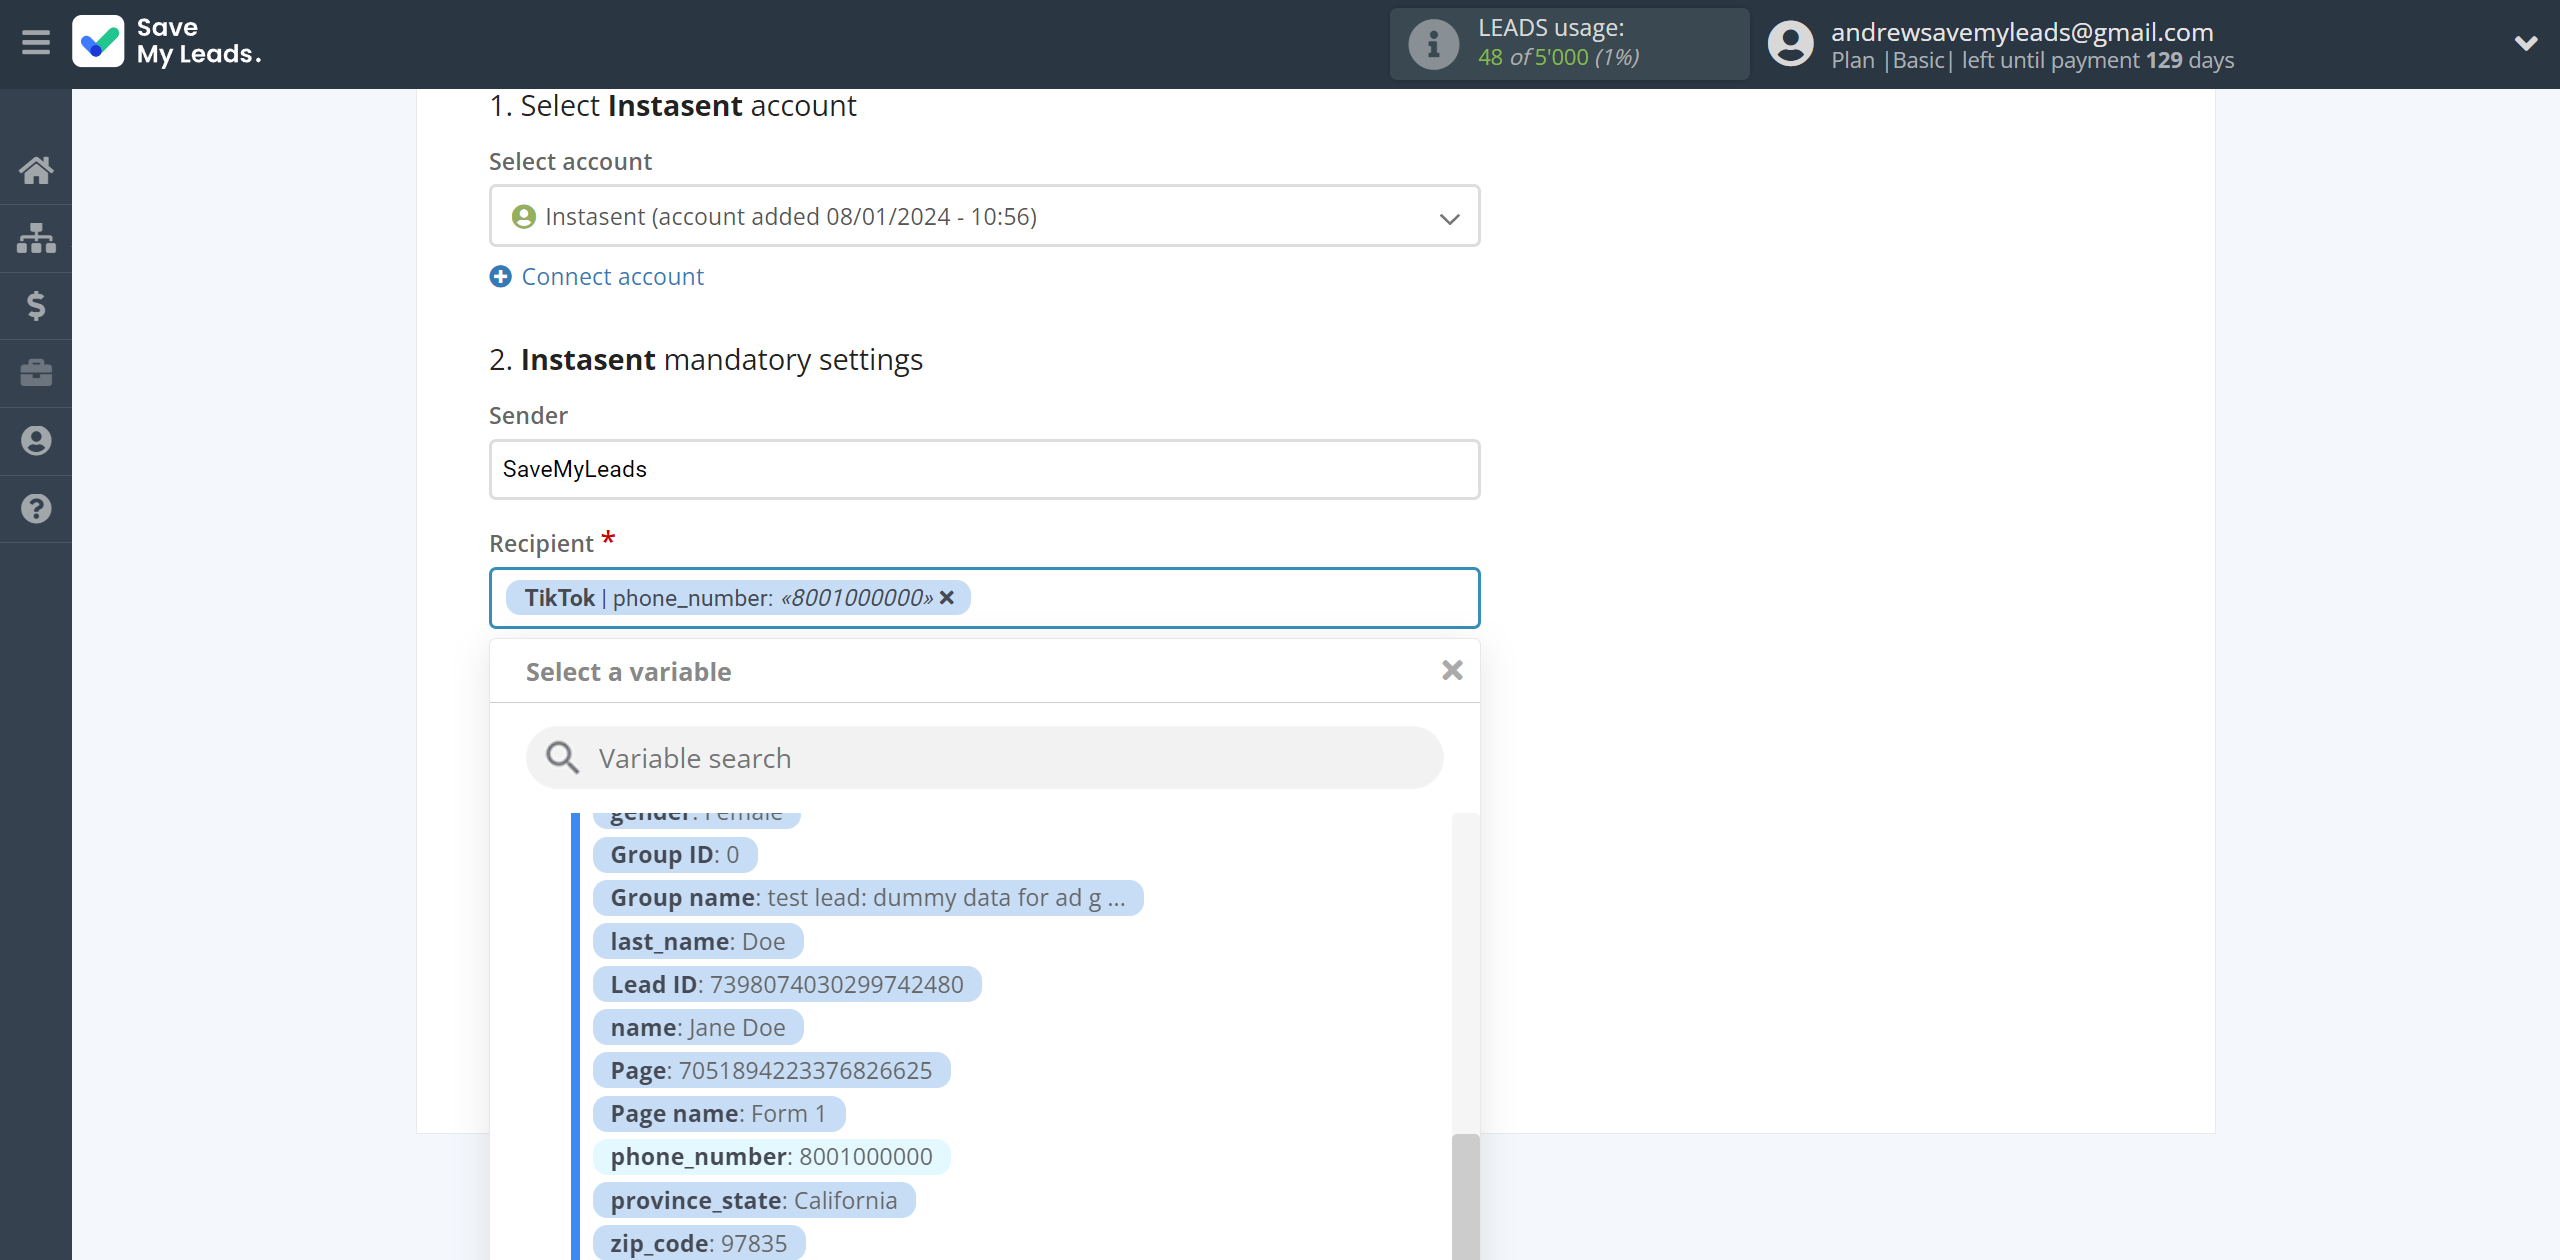Click the Connect account link

click(612, 277)
